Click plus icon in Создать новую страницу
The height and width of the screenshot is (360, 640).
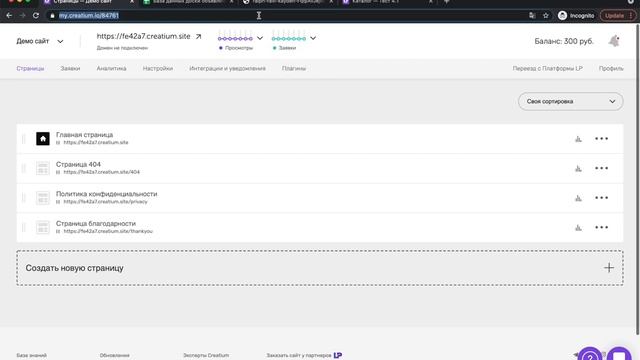tap(609, 268)
